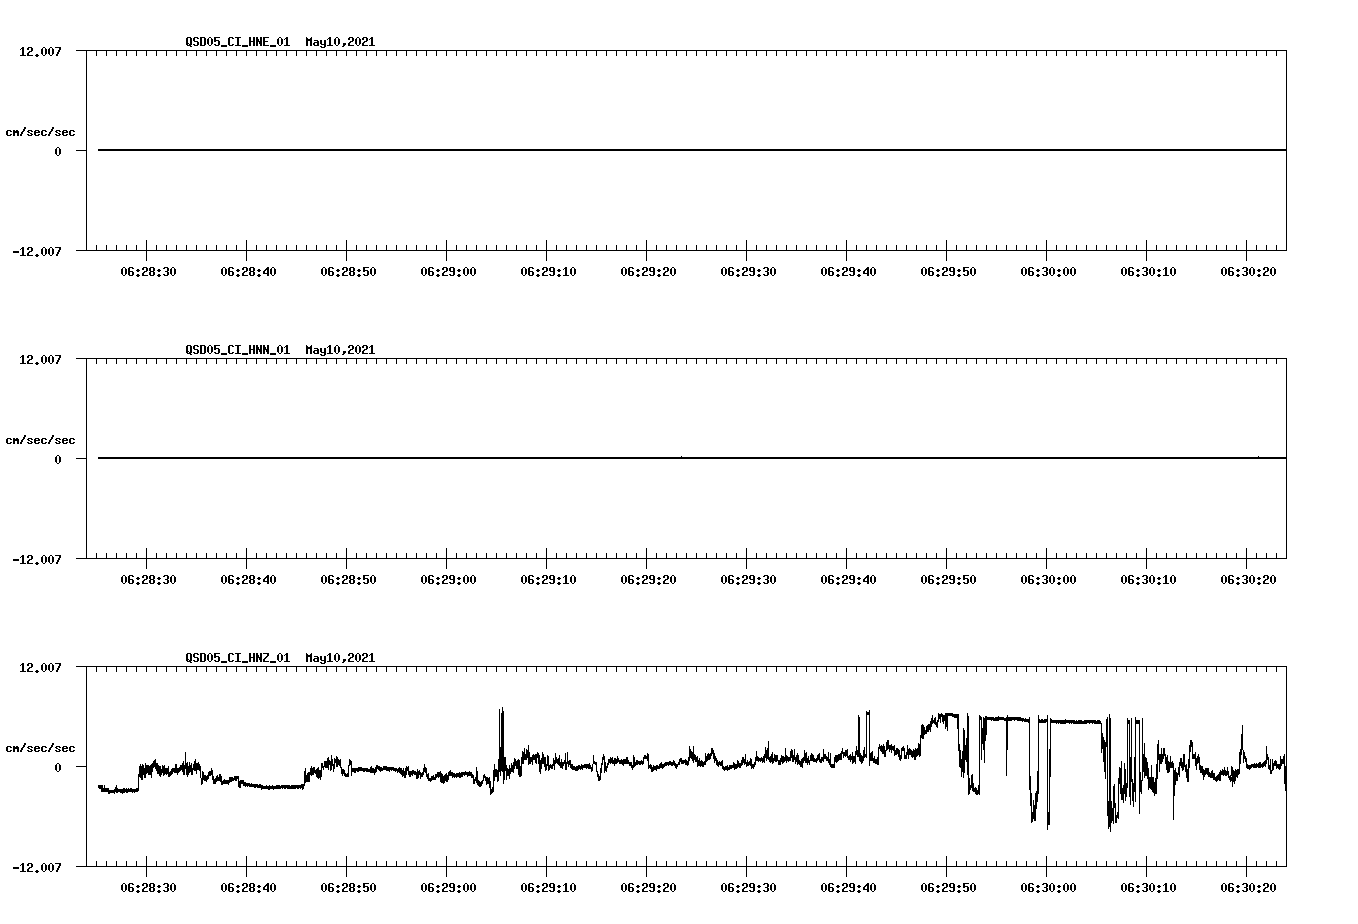
Task: Click cm/sec/sec unit label on HNZ plot
Action: pyautogui.click(x=40, y=748)
